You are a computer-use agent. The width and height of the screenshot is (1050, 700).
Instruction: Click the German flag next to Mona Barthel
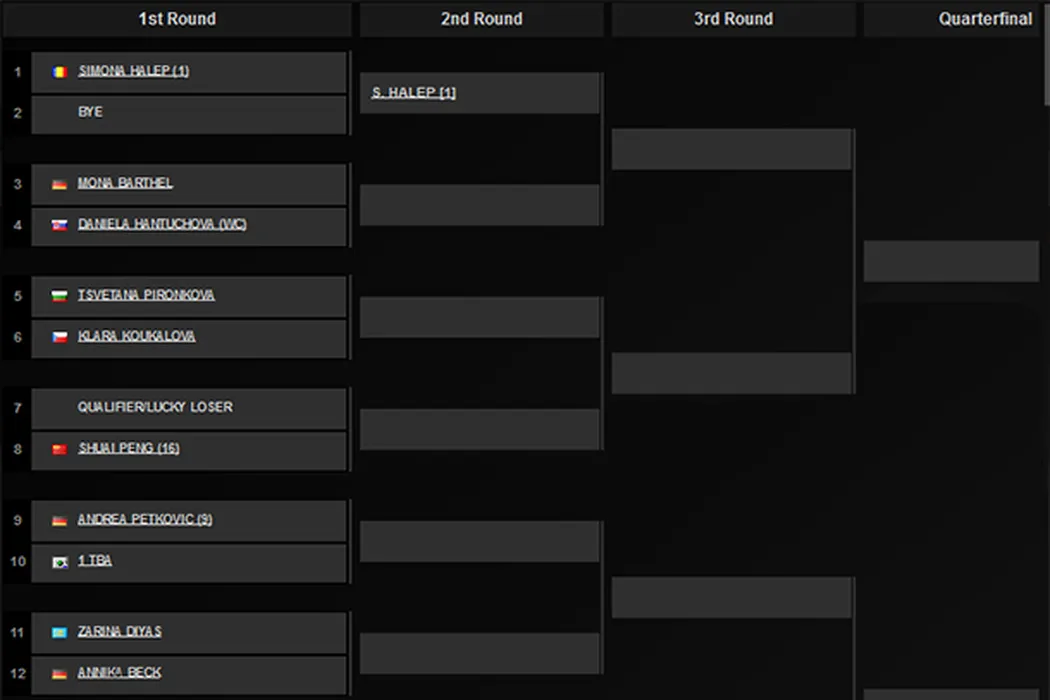point(59,184)
